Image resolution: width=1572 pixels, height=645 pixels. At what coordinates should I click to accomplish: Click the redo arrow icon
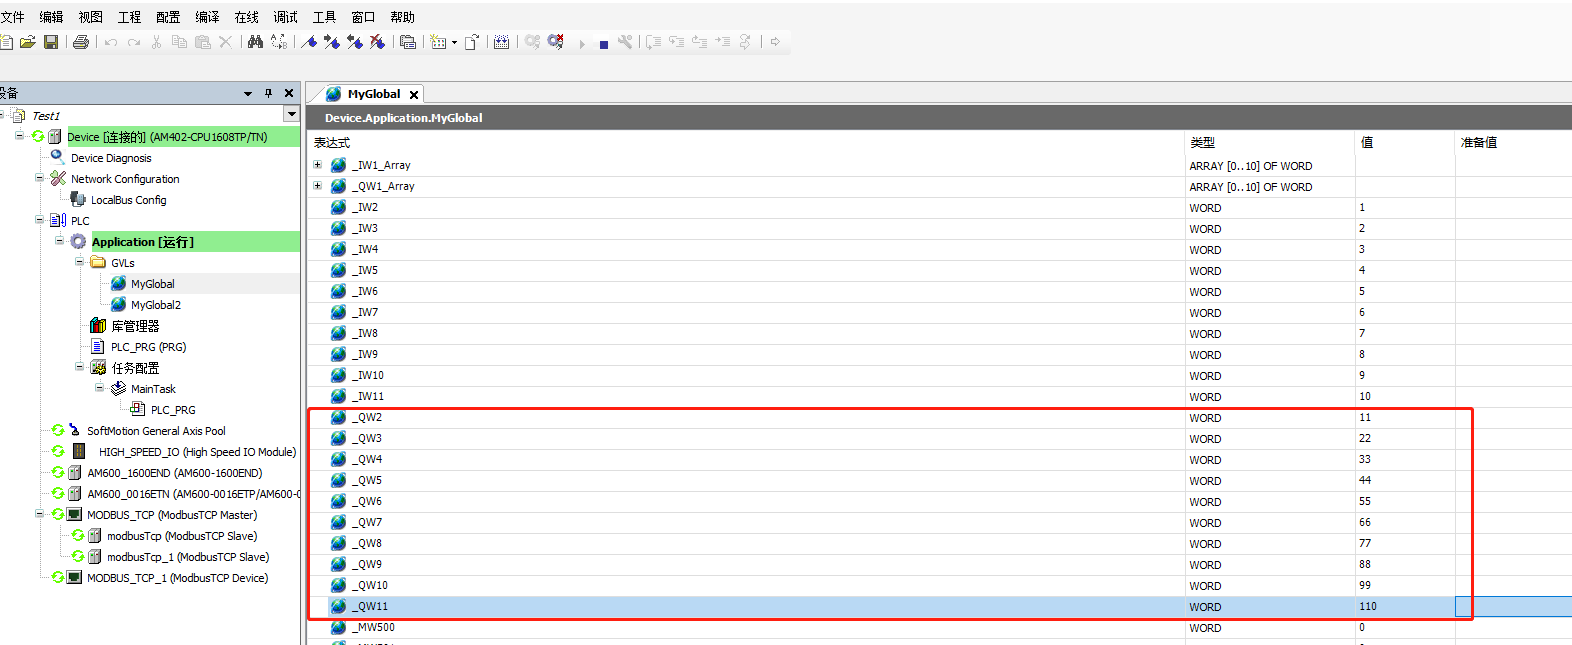134,42
